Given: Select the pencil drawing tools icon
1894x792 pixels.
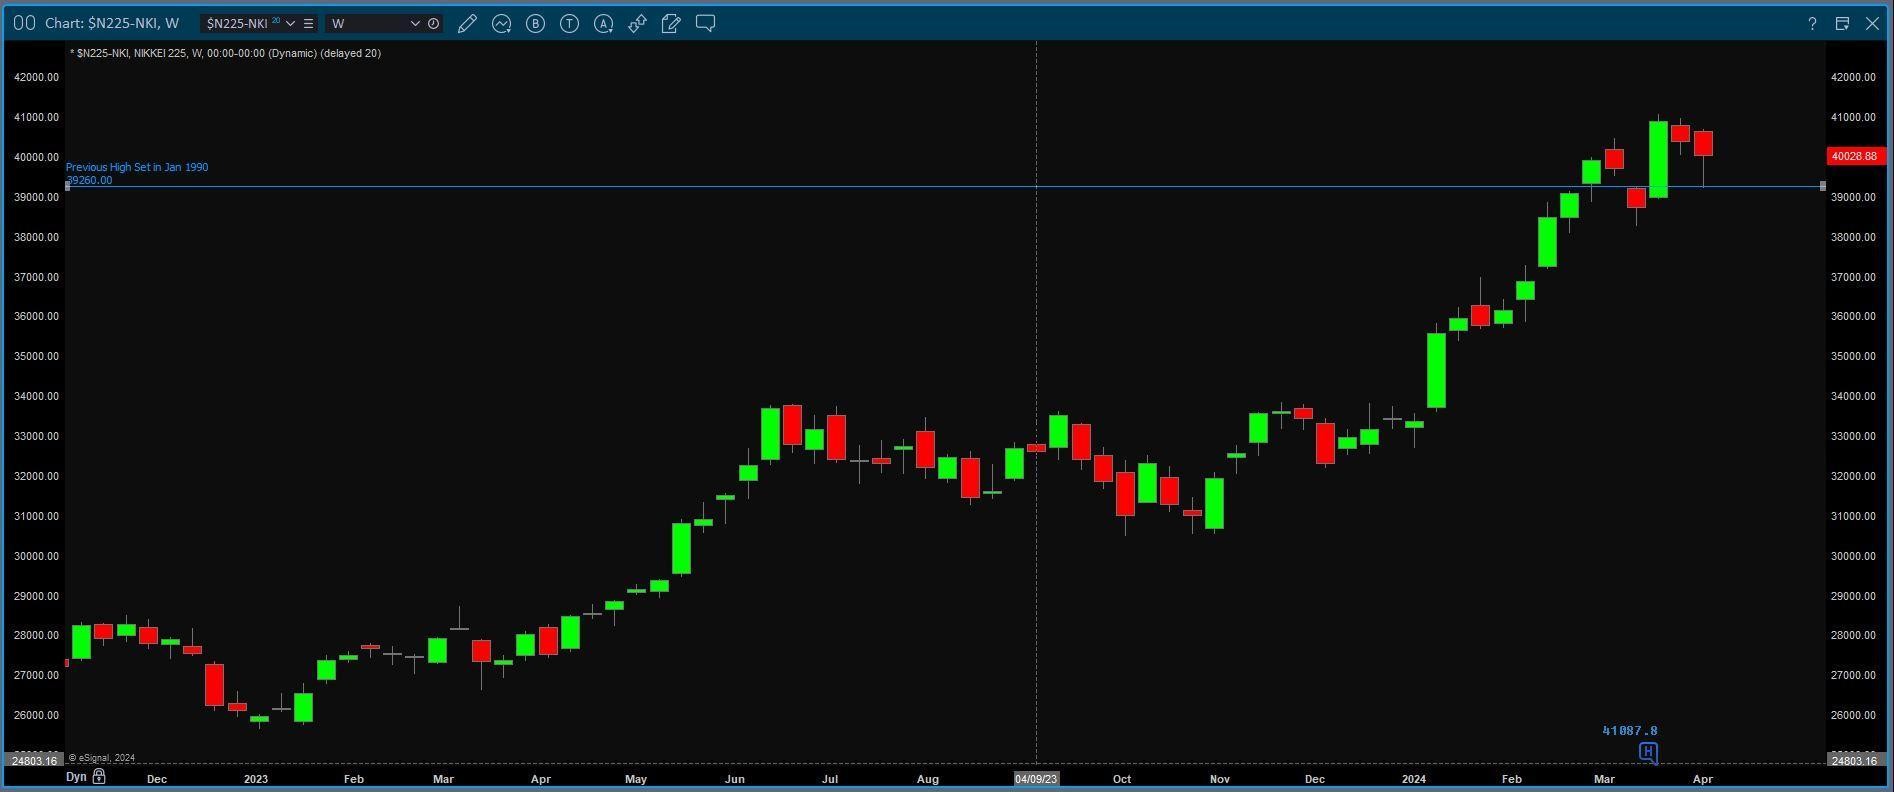Looking at the screenshot, I should pos(467,24).
